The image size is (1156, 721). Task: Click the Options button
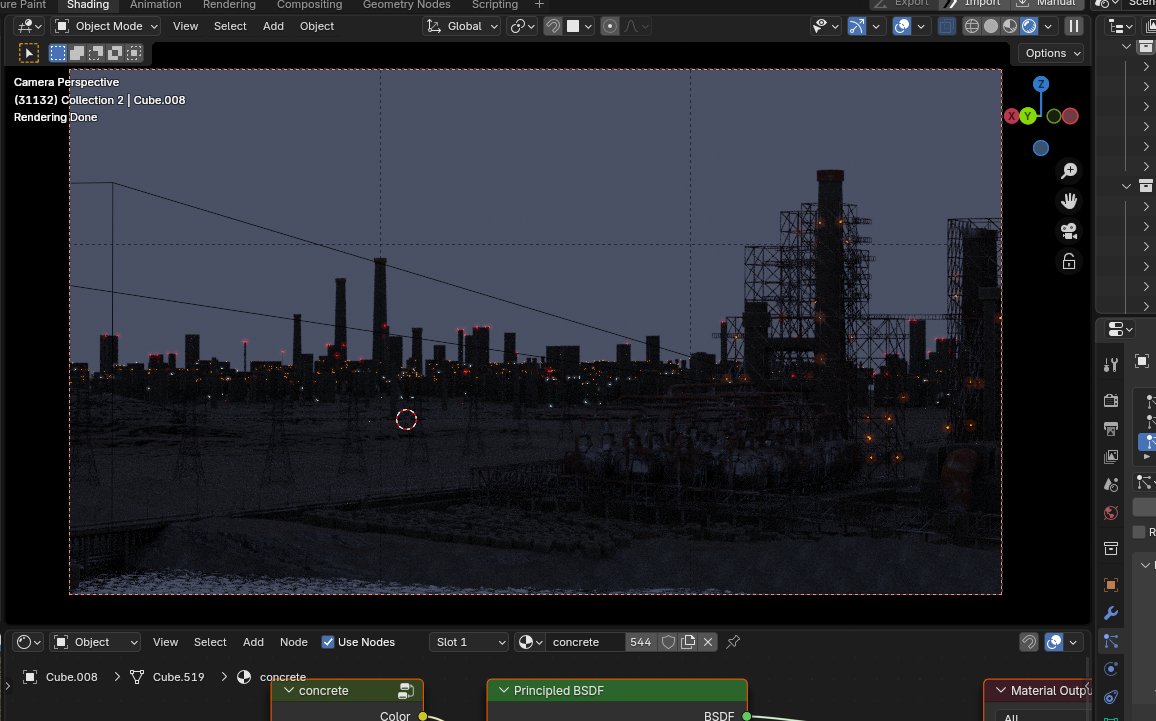point(1051,53)
